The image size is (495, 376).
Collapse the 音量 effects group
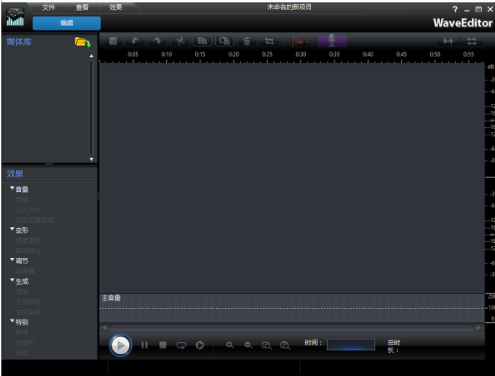click(x=12, y=188)
